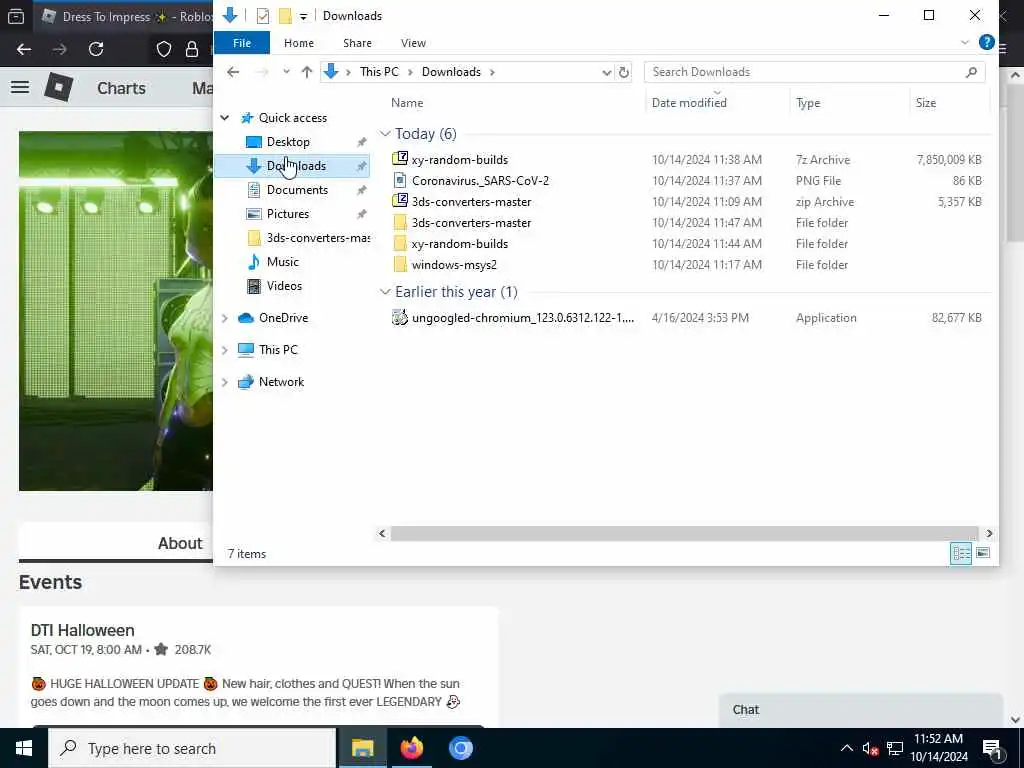Collapse the Earlier this year (1) group
This screenshot has width=1024, height=768.
tap(385, 292)
